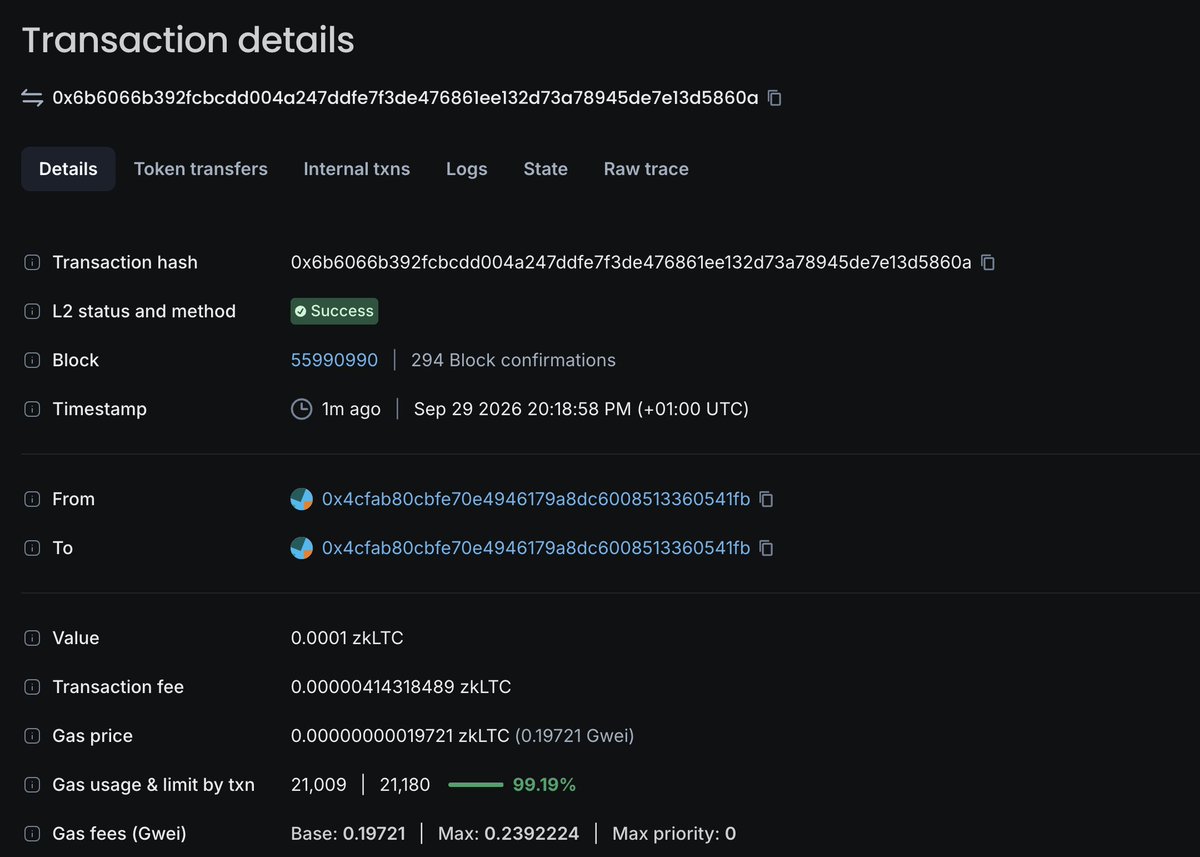
Task: Click the info icon next to To
Action: click(x=32, y=548)
